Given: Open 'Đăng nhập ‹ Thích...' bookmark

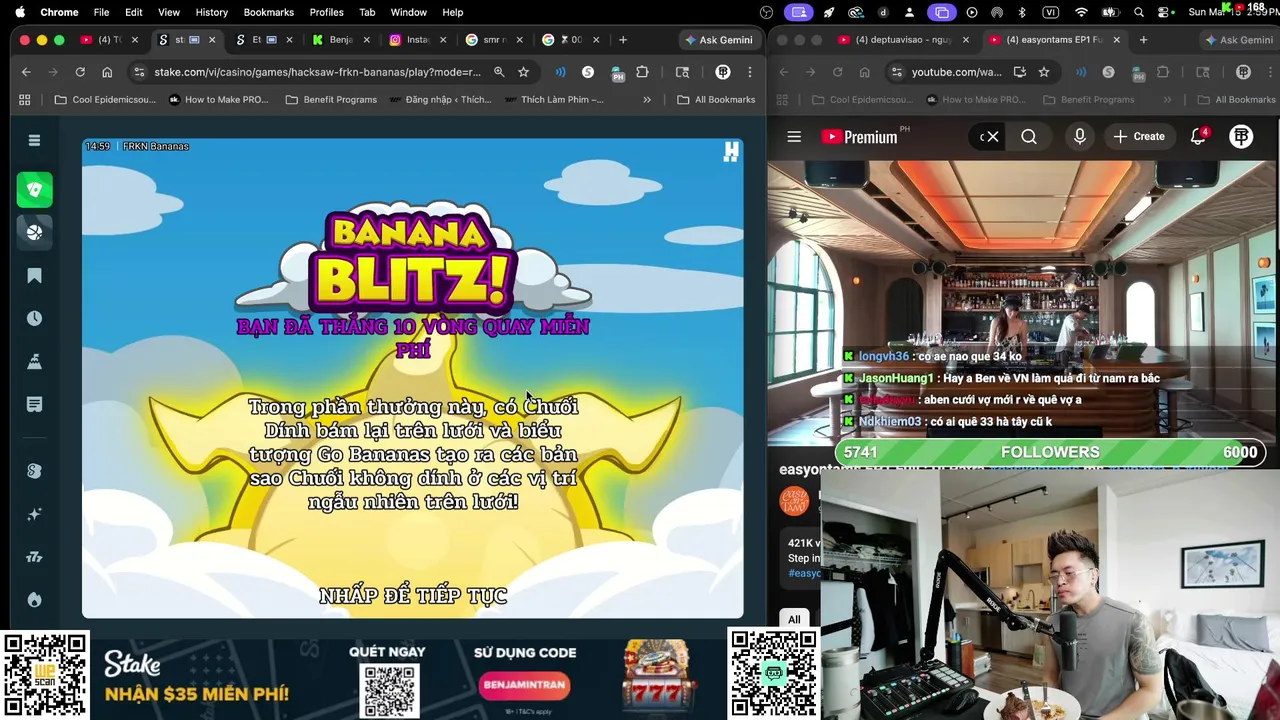Looking at the screenshot, I should click(x=440, y=99).
